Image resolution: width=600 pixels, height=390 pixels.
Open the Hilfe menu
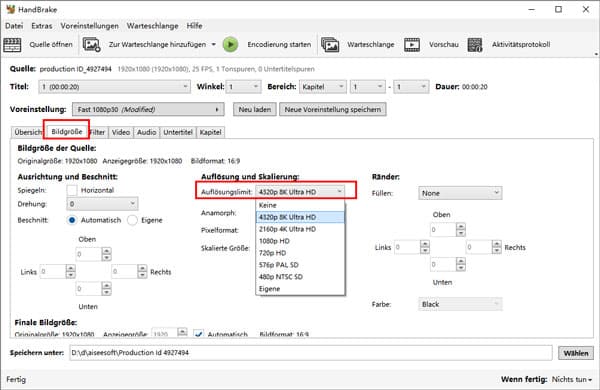point(194,26)
